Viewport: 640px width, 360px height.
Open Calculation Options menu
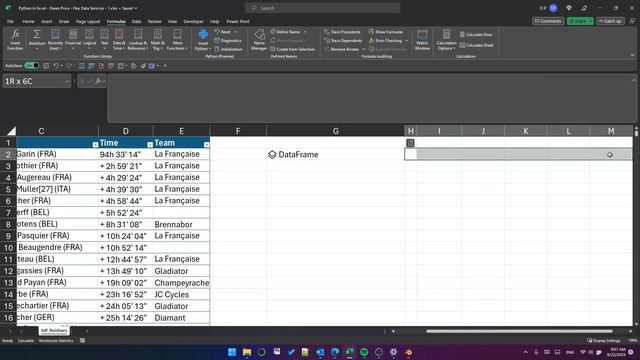click(446, 40)
